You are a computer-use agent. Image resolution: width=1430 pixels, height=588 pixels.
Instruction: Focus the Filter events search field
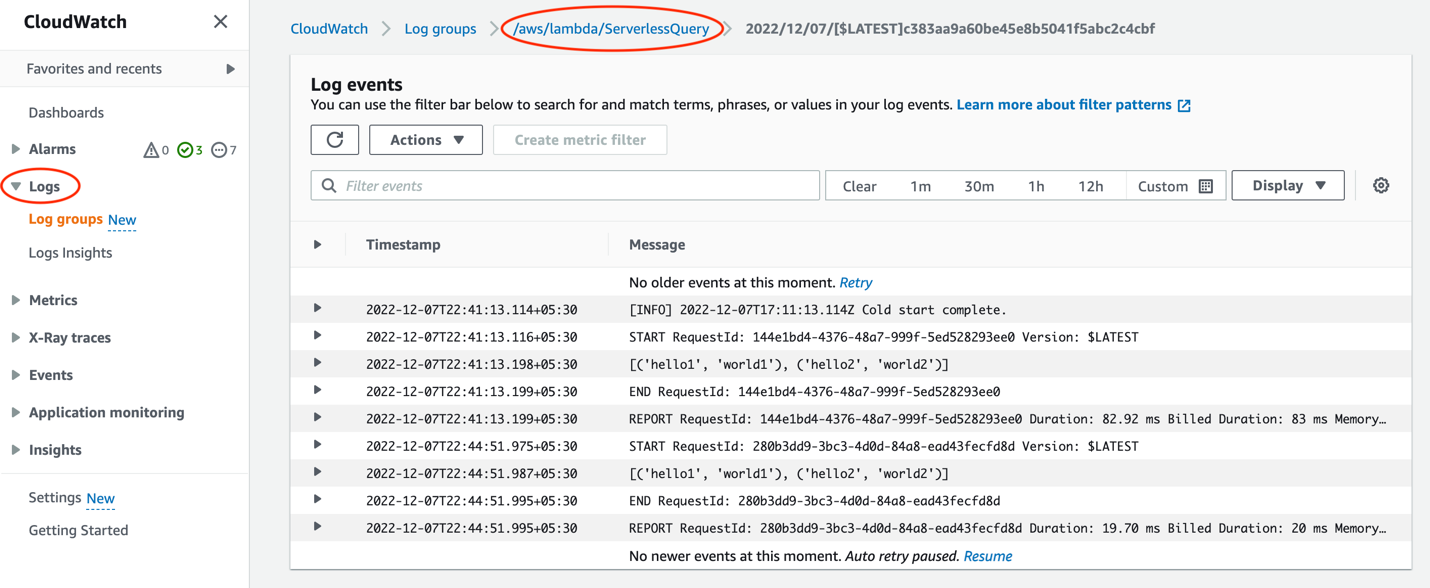point(565,186)
